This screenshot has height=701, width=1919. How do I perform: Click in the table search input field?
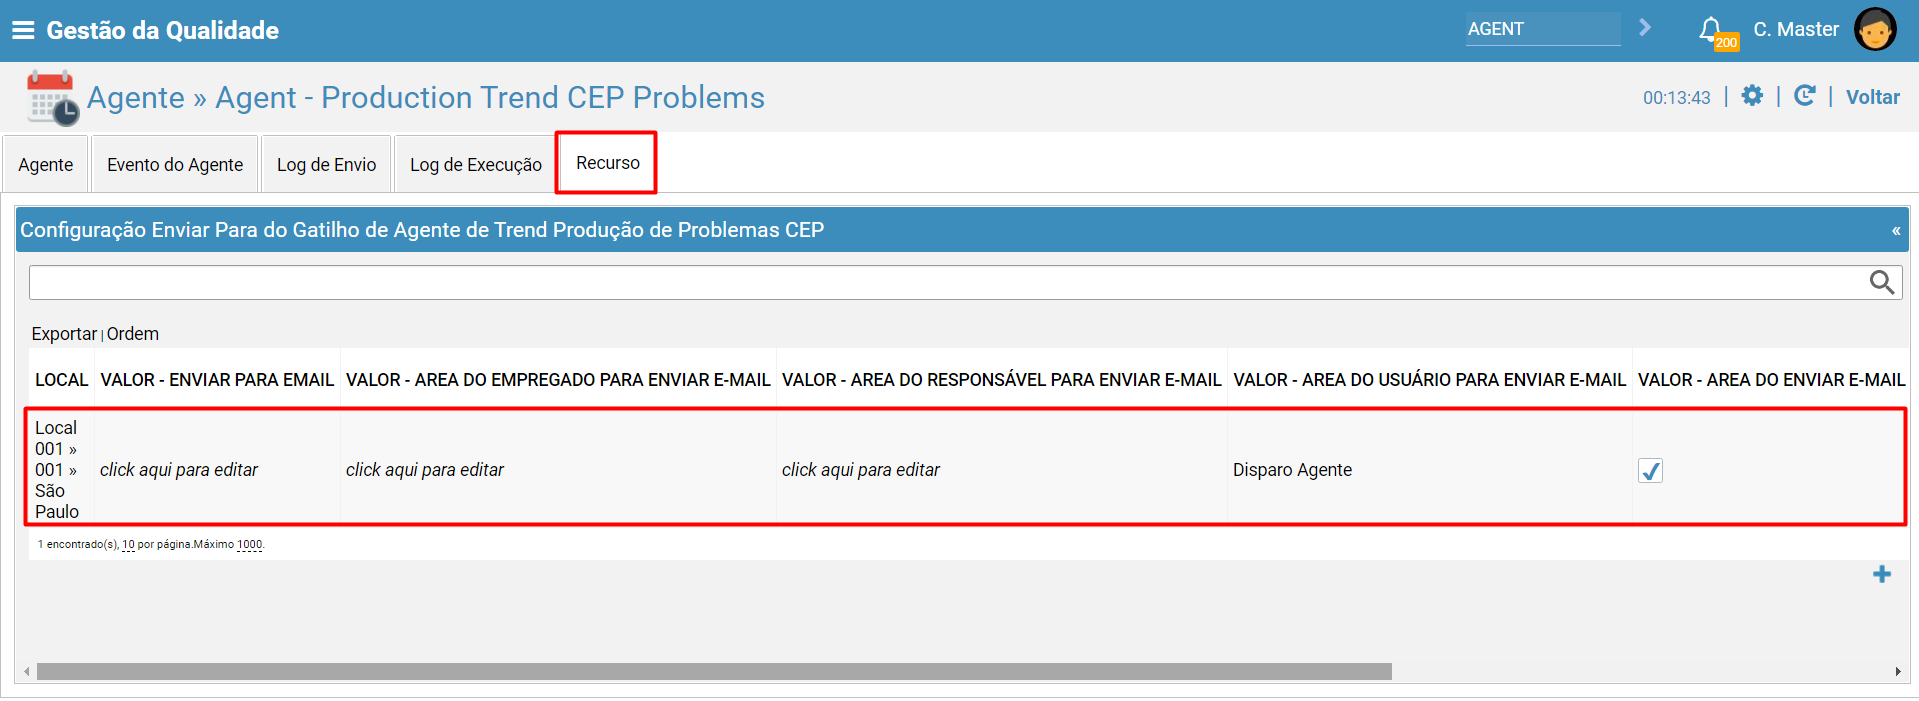(948, 283)
